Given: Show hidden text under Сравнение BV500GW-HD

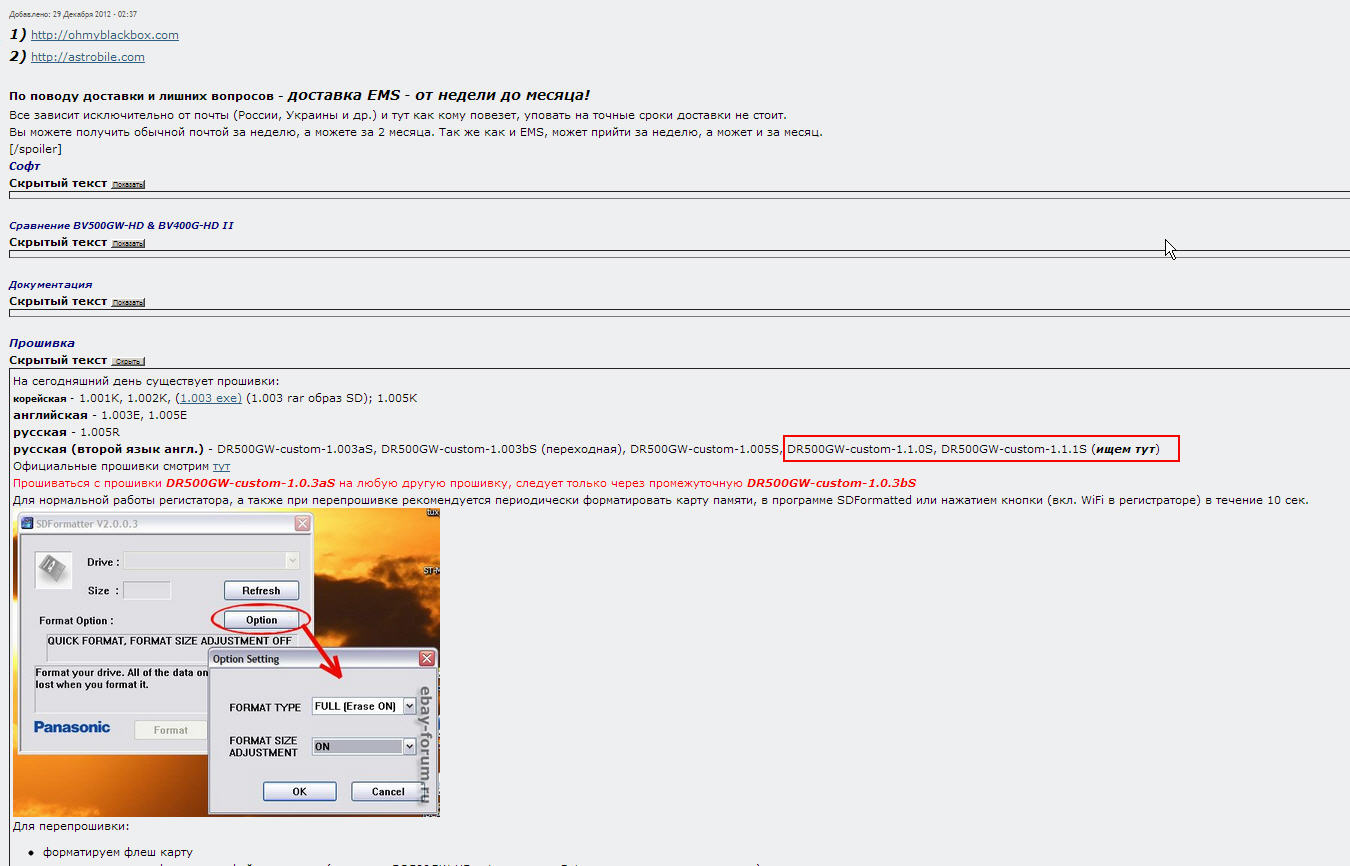Looking at the screenshot, I should coord(128,243).
